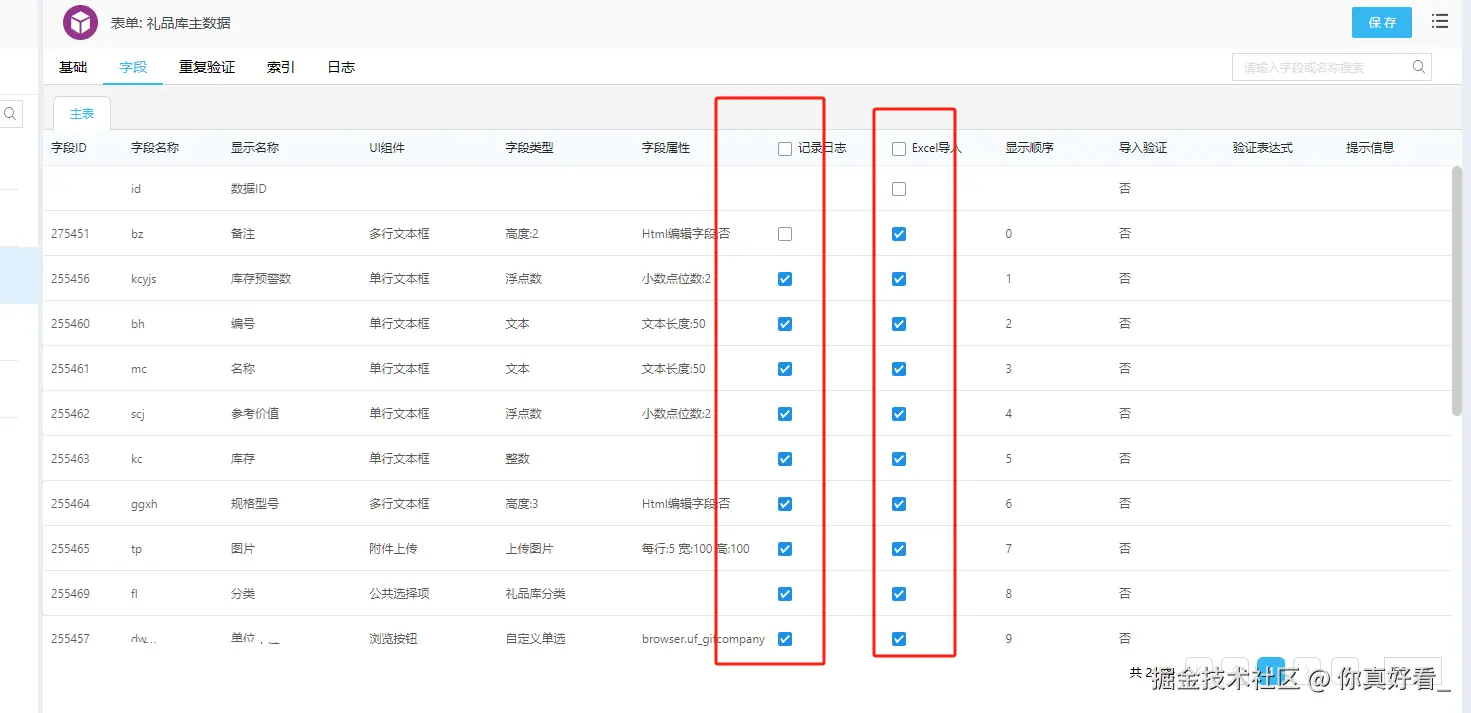This screenshot has height=713, width=1471.
Task: Toggle 记录日志 for the kc 库存 row
Action: pos(785,459)
